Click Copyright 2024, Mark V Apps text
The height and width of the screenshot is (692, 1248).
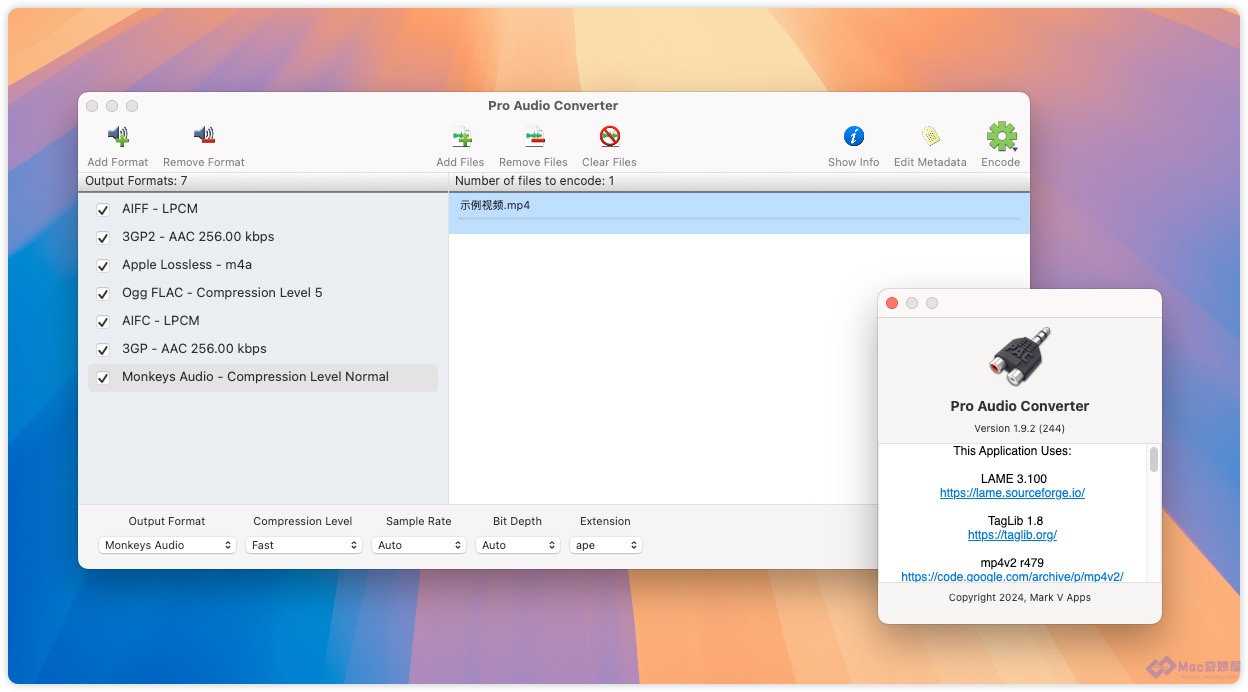point(1020,597)
